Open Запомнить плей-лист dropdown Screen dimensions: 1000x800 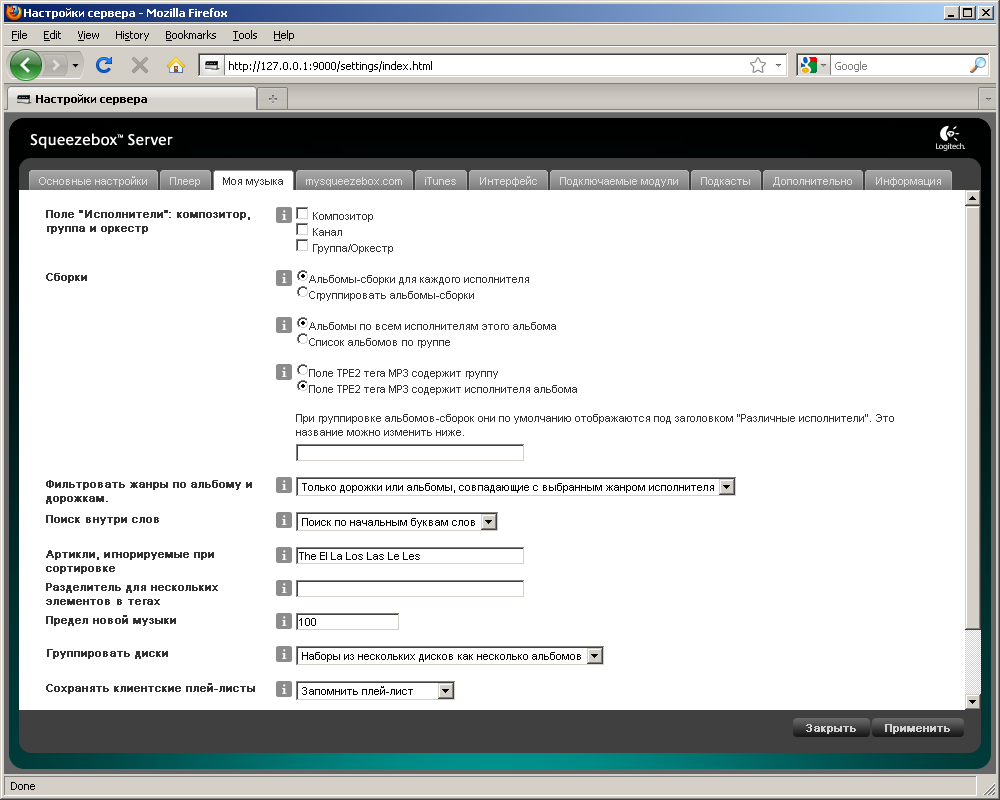pos(375,691)
